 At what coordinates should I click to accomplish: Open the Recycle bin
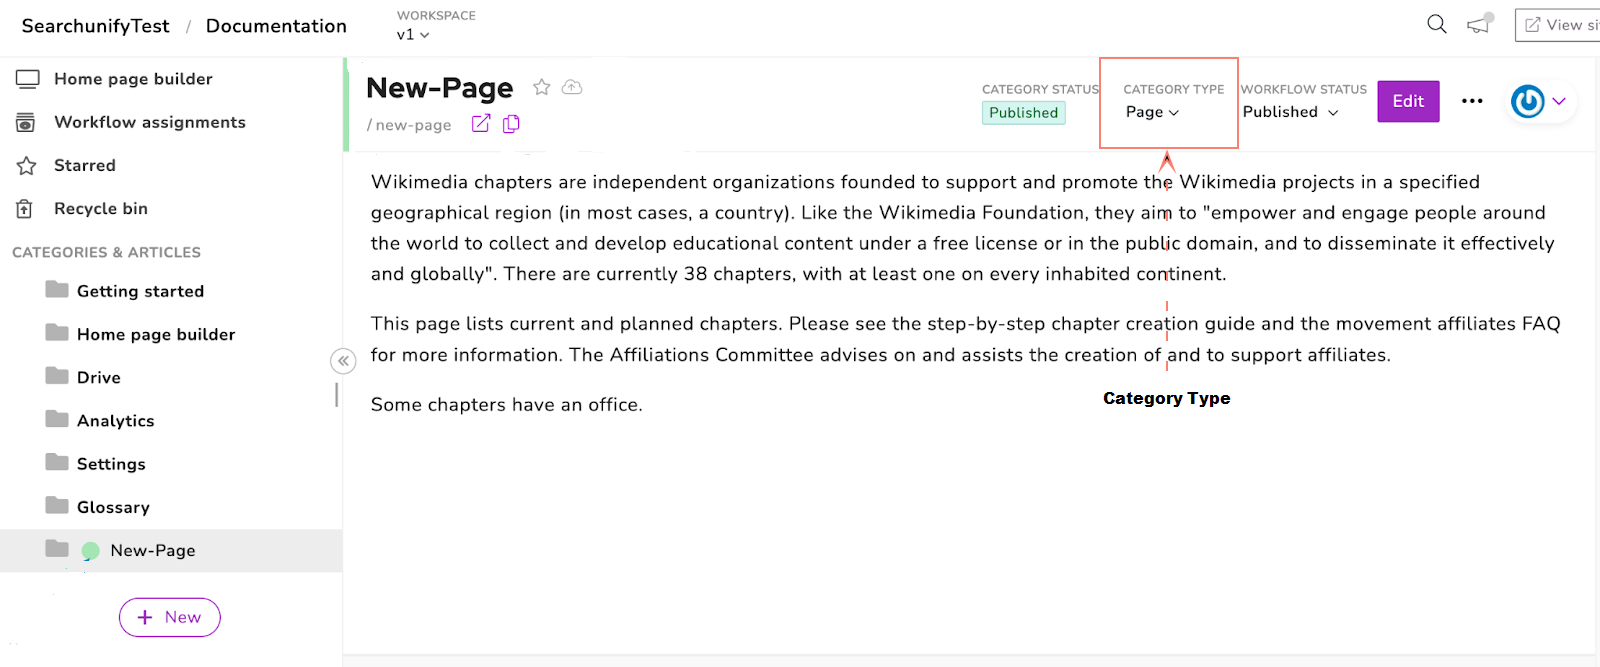[x=101, y=208]
